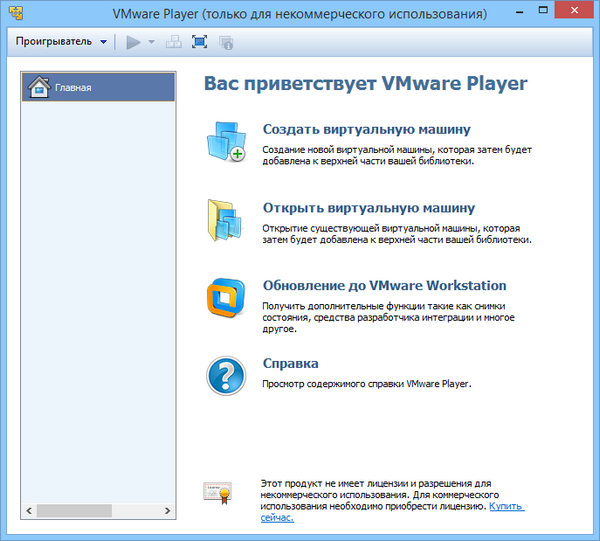Maximize the VMware Player window
This screenshot has height=541, width=600.
(x=543, y=10)
